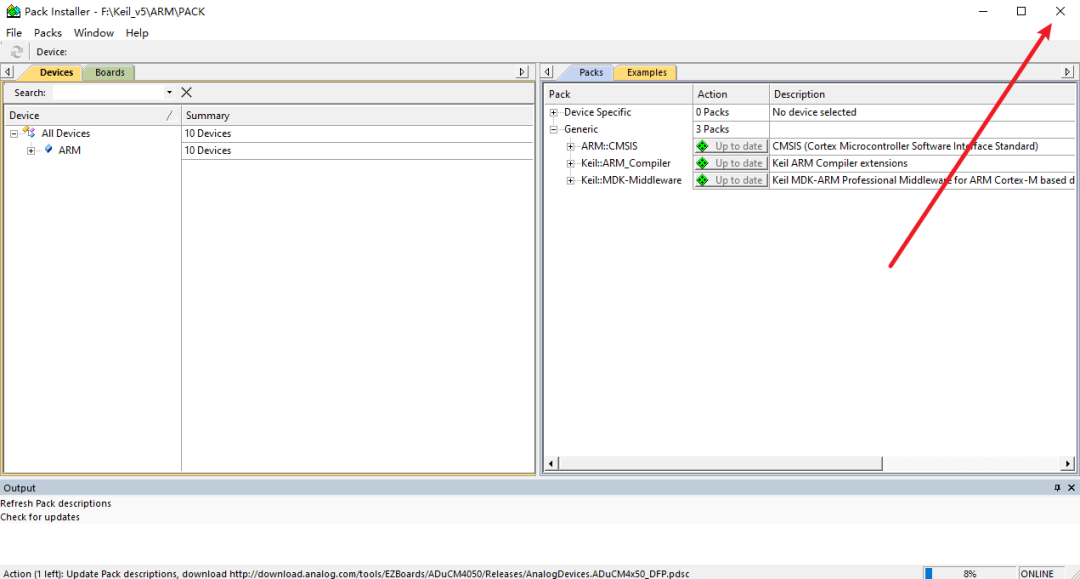Click the '10 Devices' summary for All Devices
Viewport: 1080px width, 579px height.
(x=207, y=134)
